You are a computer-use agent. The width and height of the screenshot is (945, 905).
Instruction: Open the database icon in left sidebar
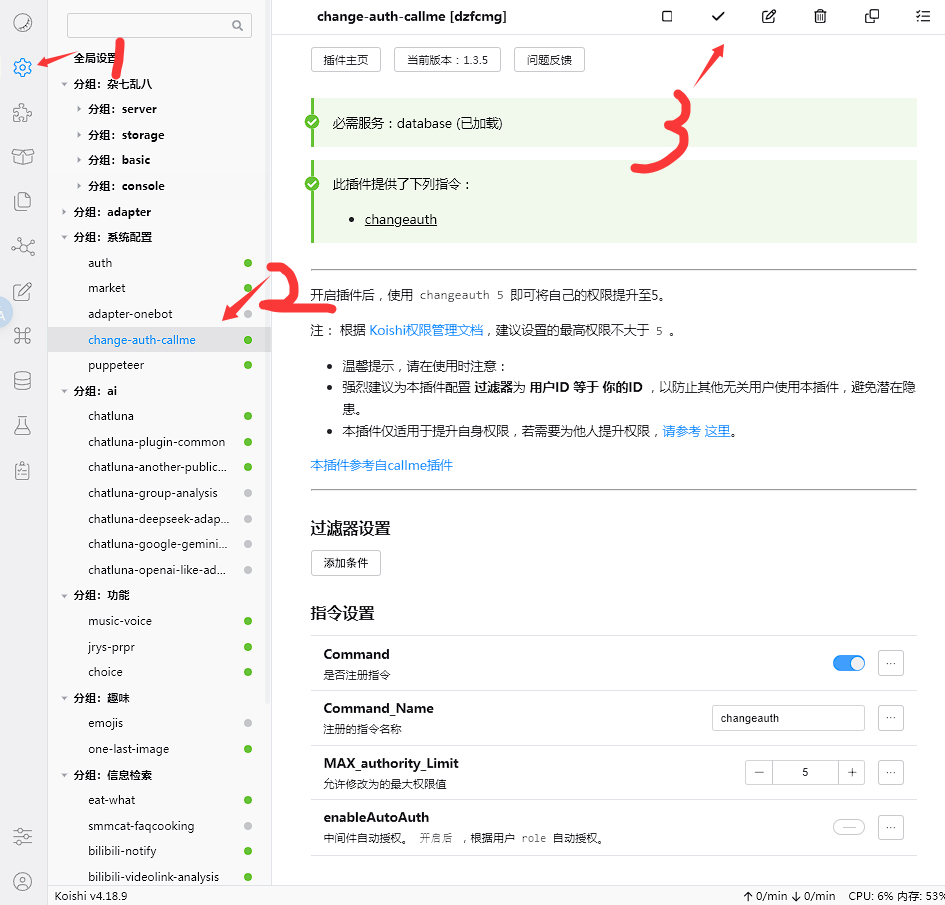22,381
